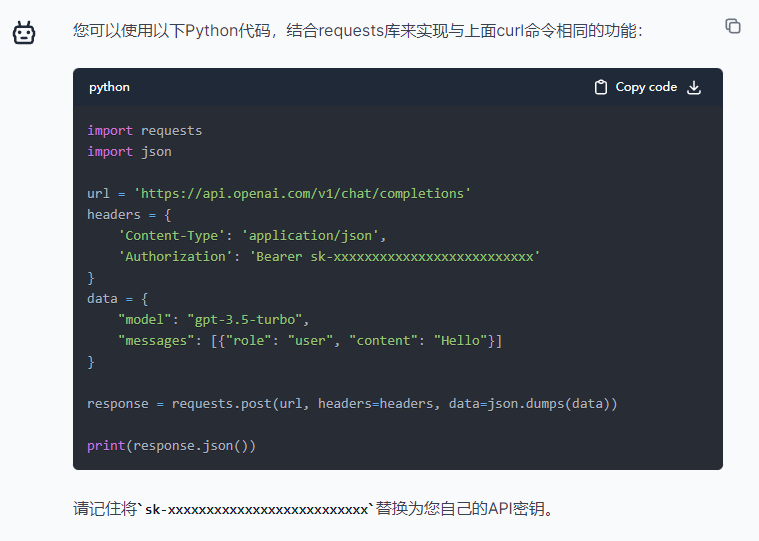Download the code snippet using arrow icon
The width and height of the screenshot is (759, 541).
[694, 87]
